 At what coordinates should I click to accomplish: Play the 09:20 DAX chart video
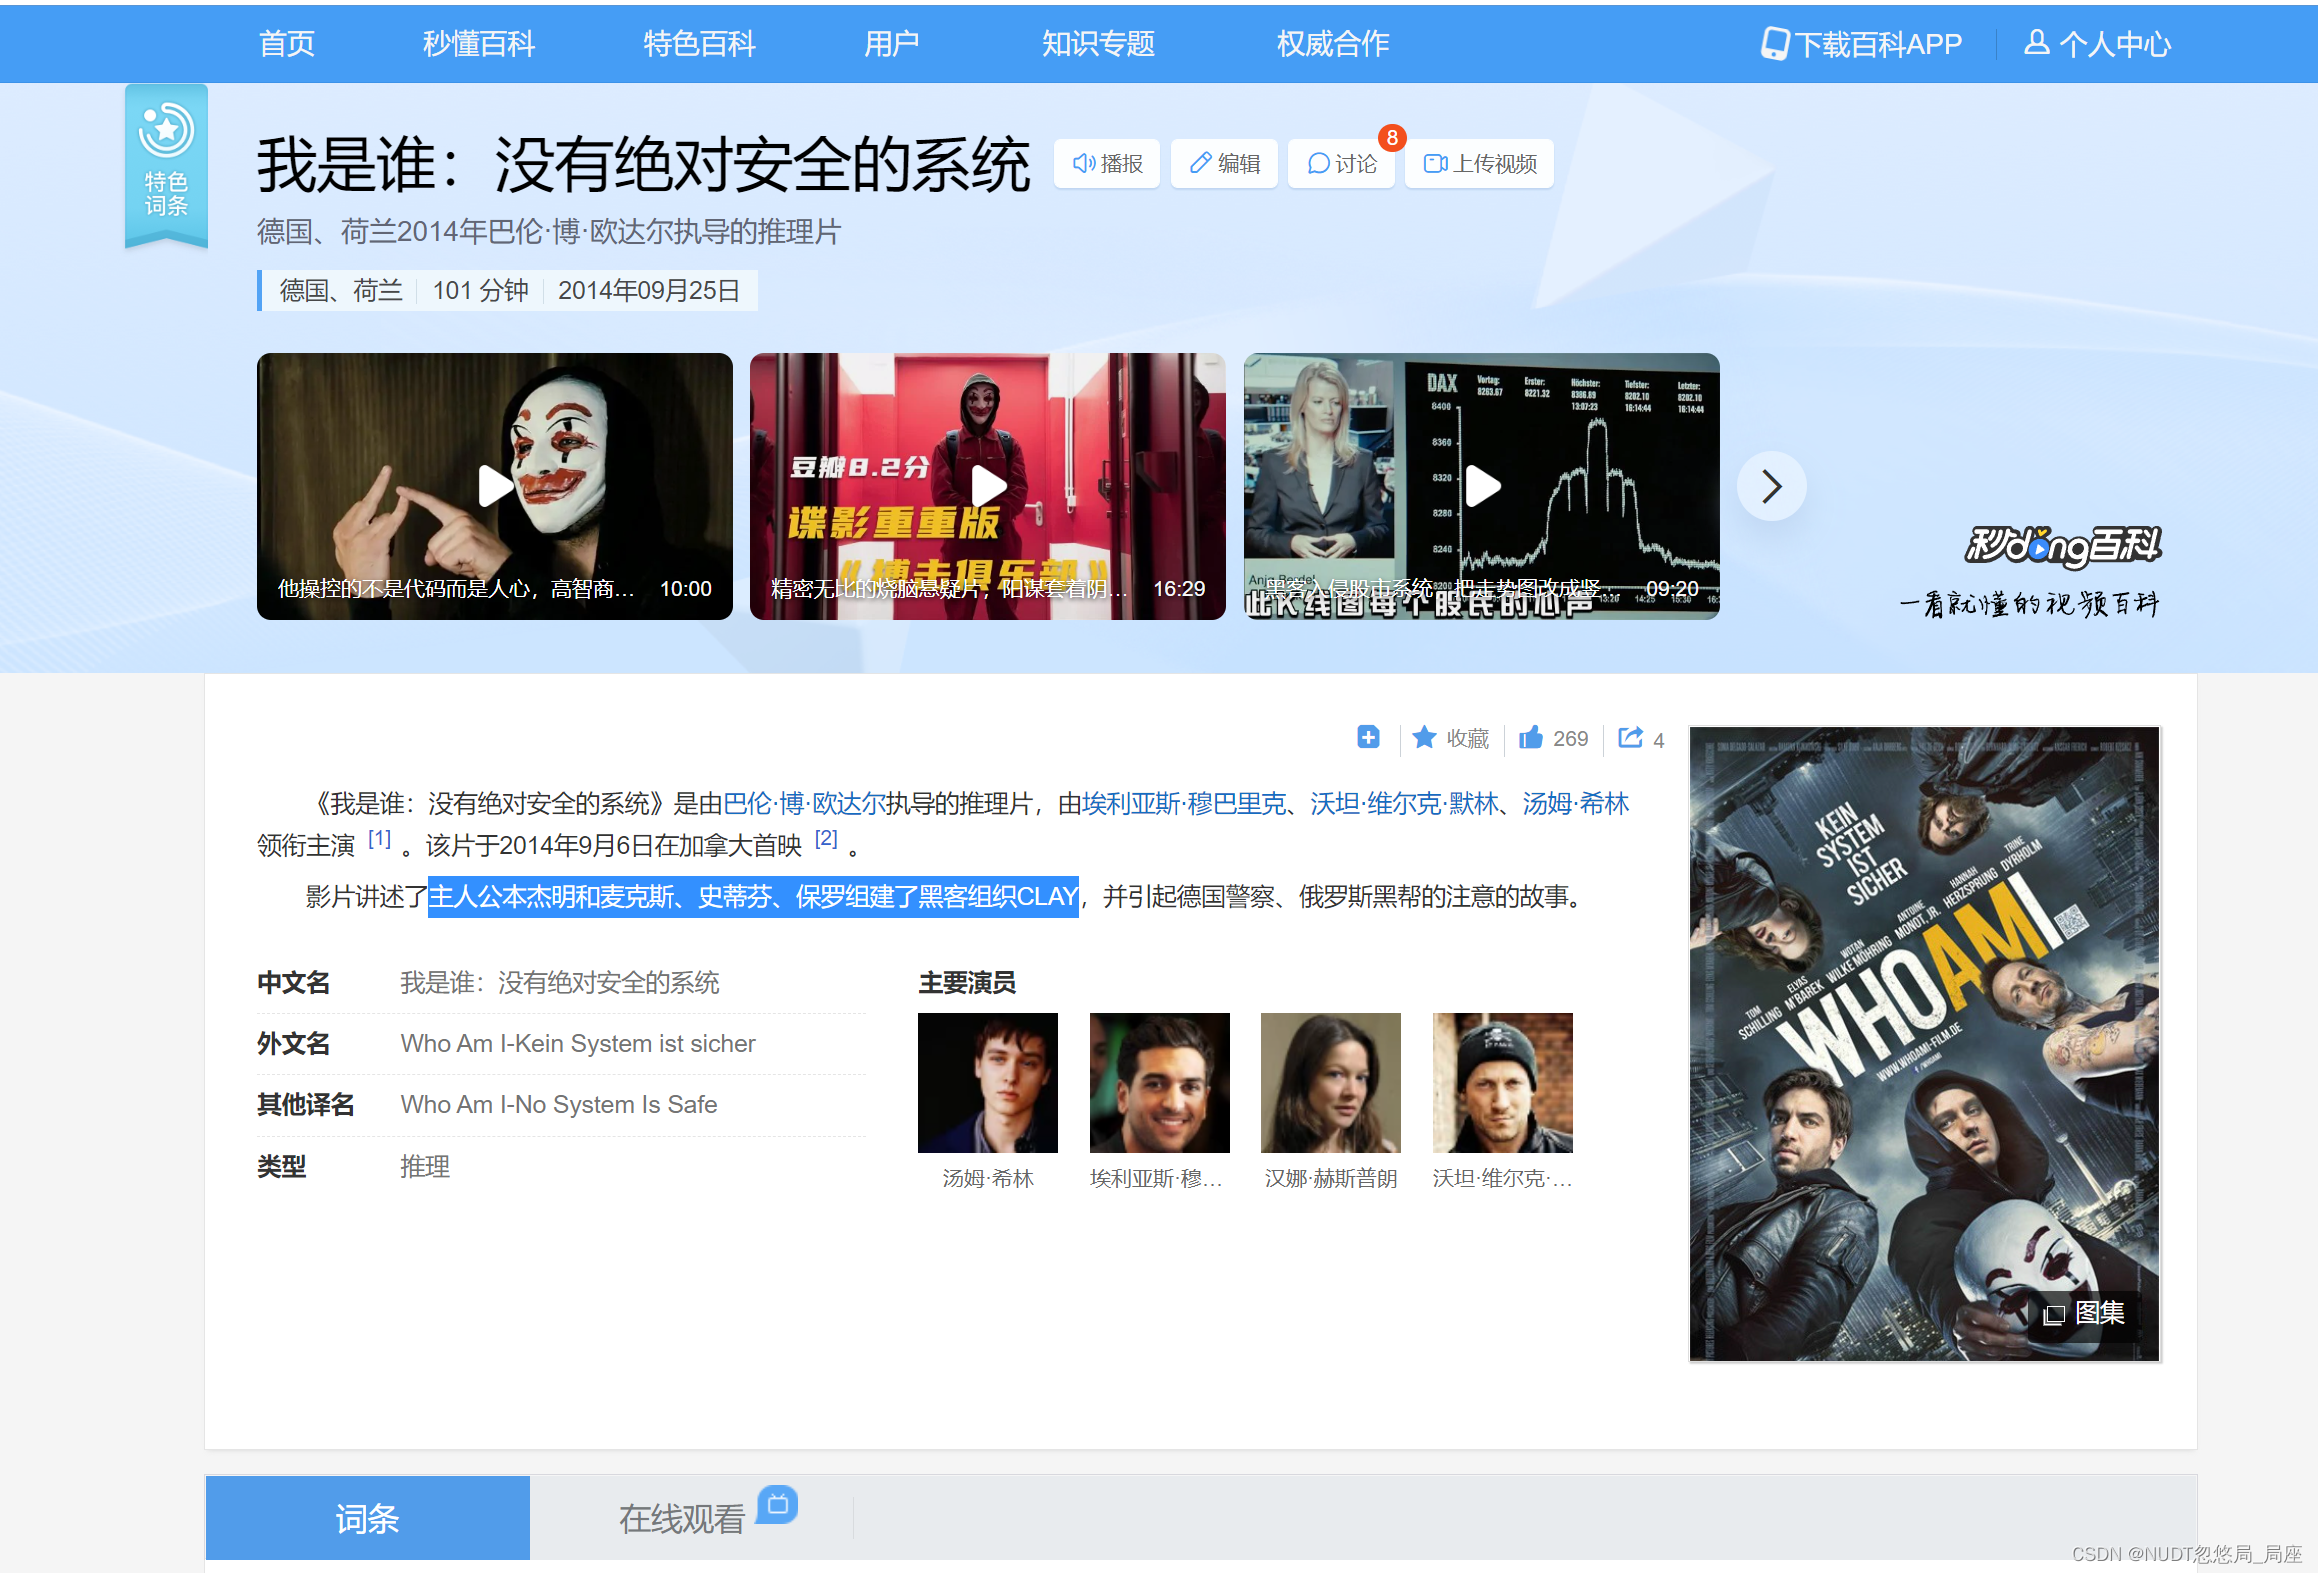coord(1482,487)
